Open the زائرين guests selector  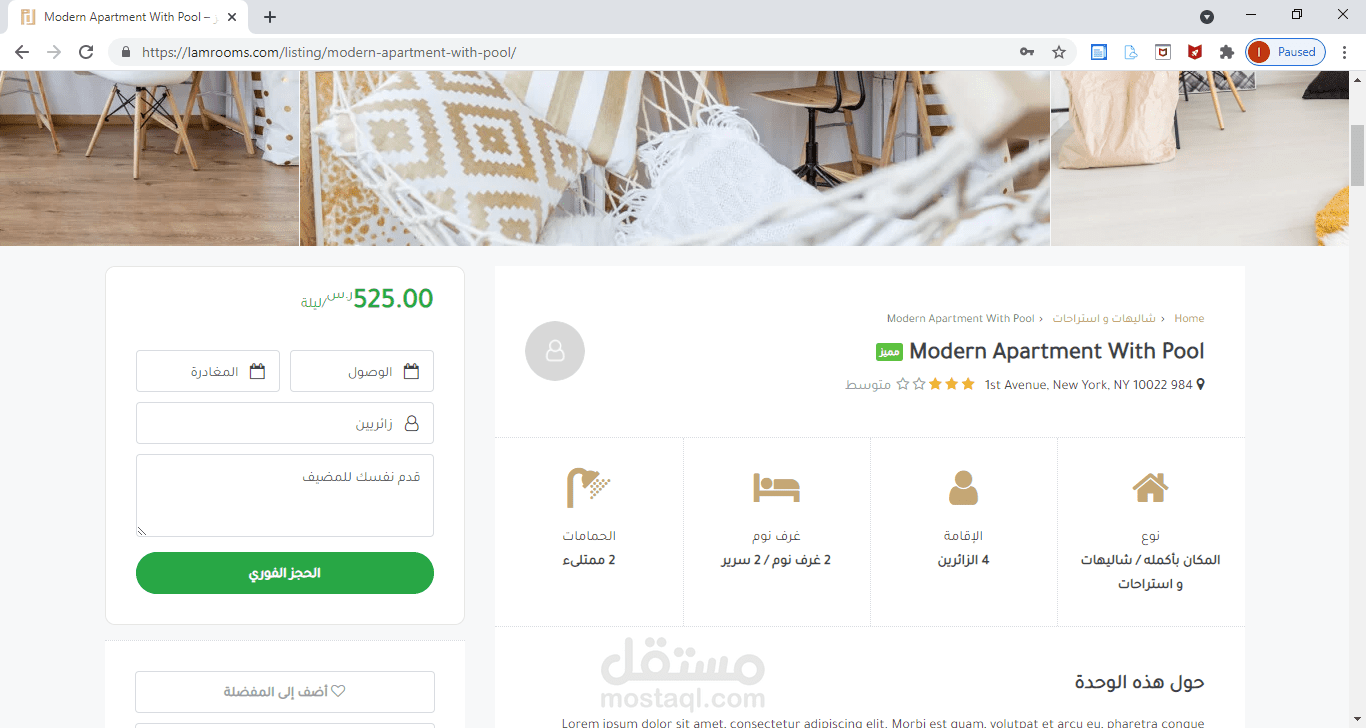pos(285,423)
